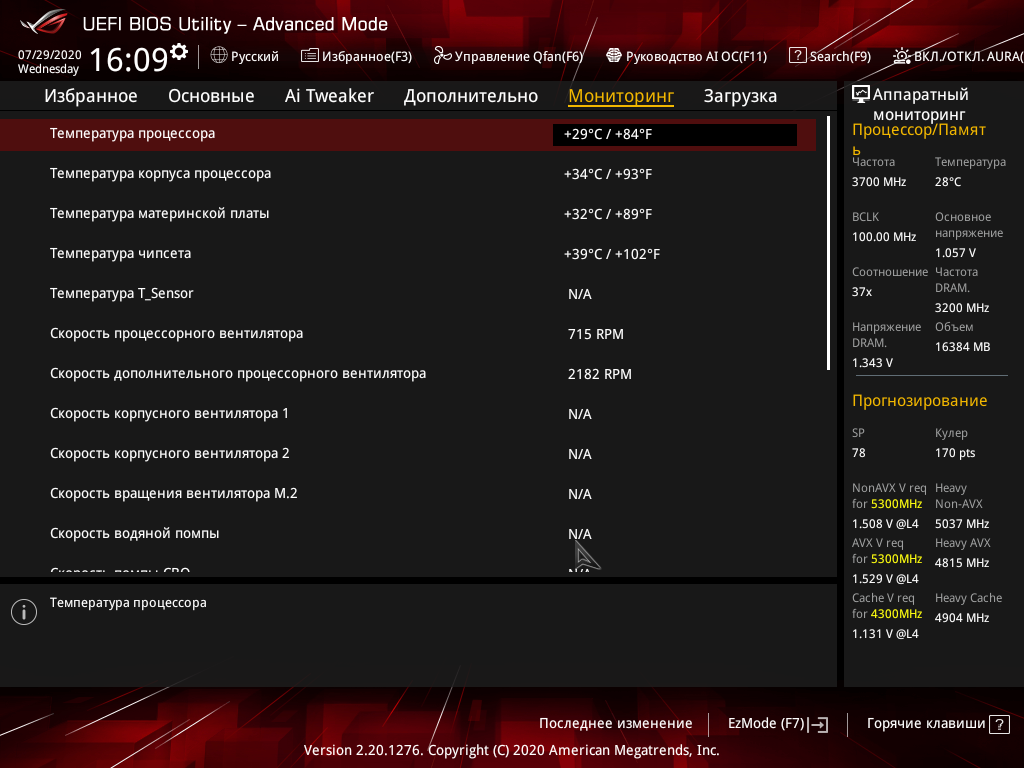
Task: Click the 07/29/2020 date text
Action: click(x=50, y=54)
